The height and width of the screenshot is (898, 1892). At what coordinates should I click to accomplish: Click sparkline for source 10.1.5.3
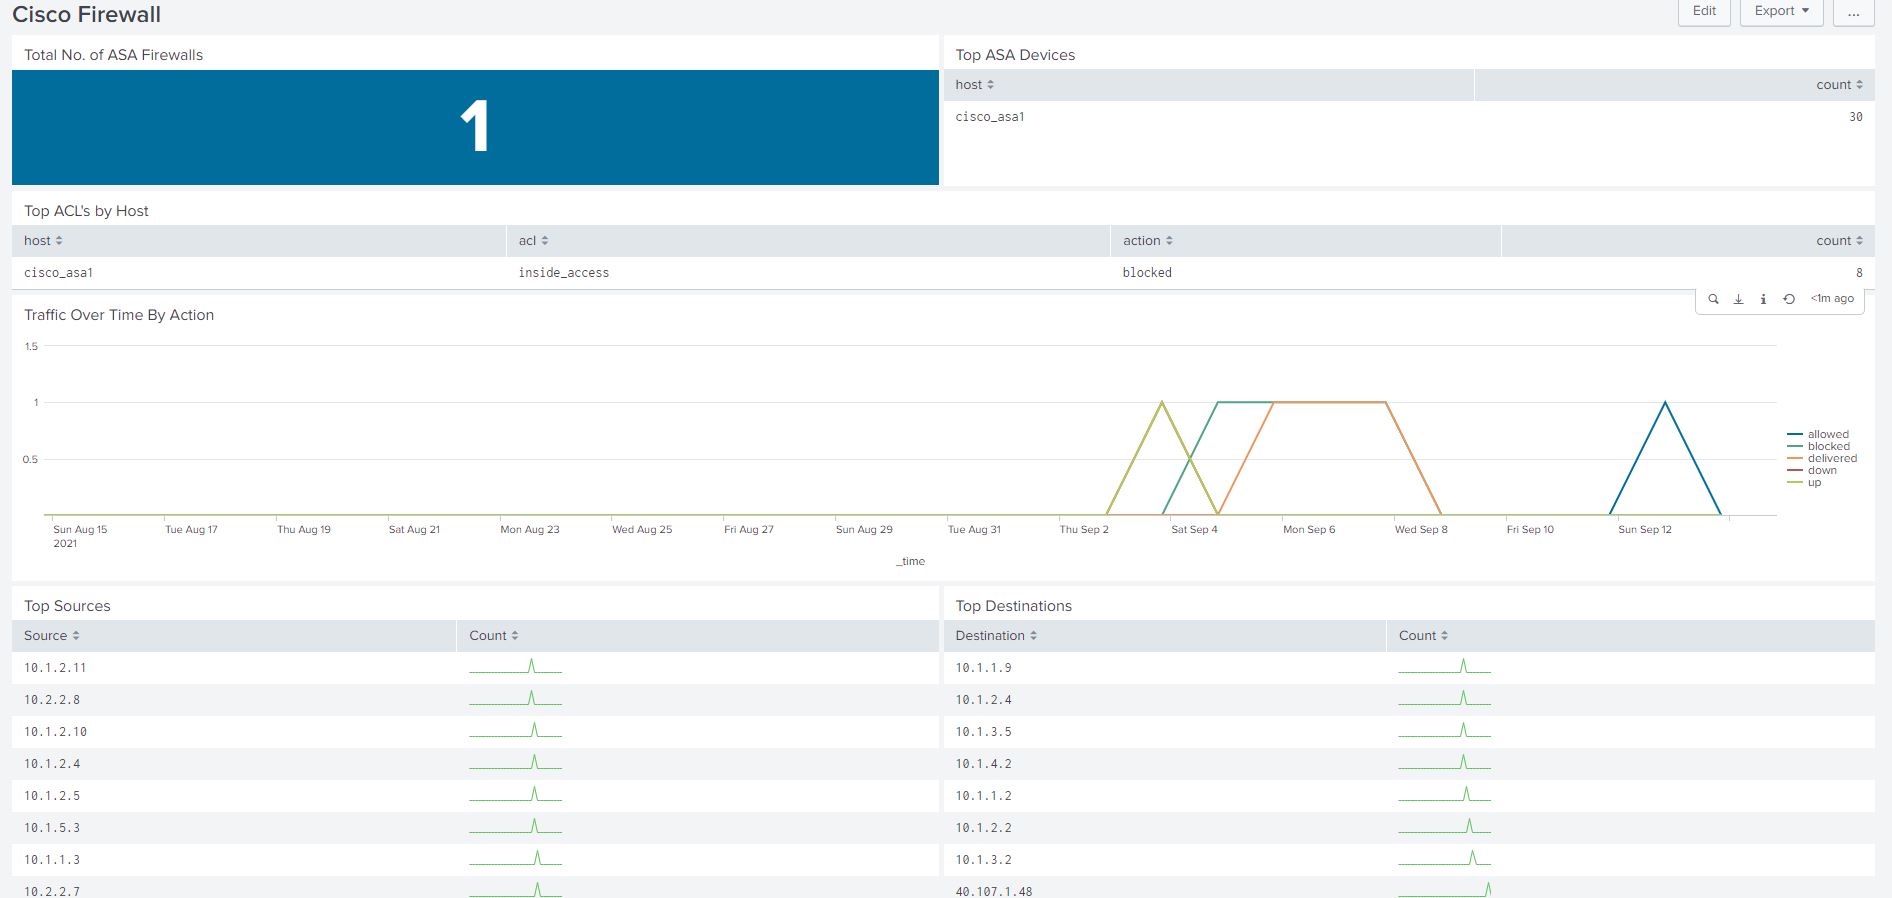pyautogui.click(x=515, y=827)
